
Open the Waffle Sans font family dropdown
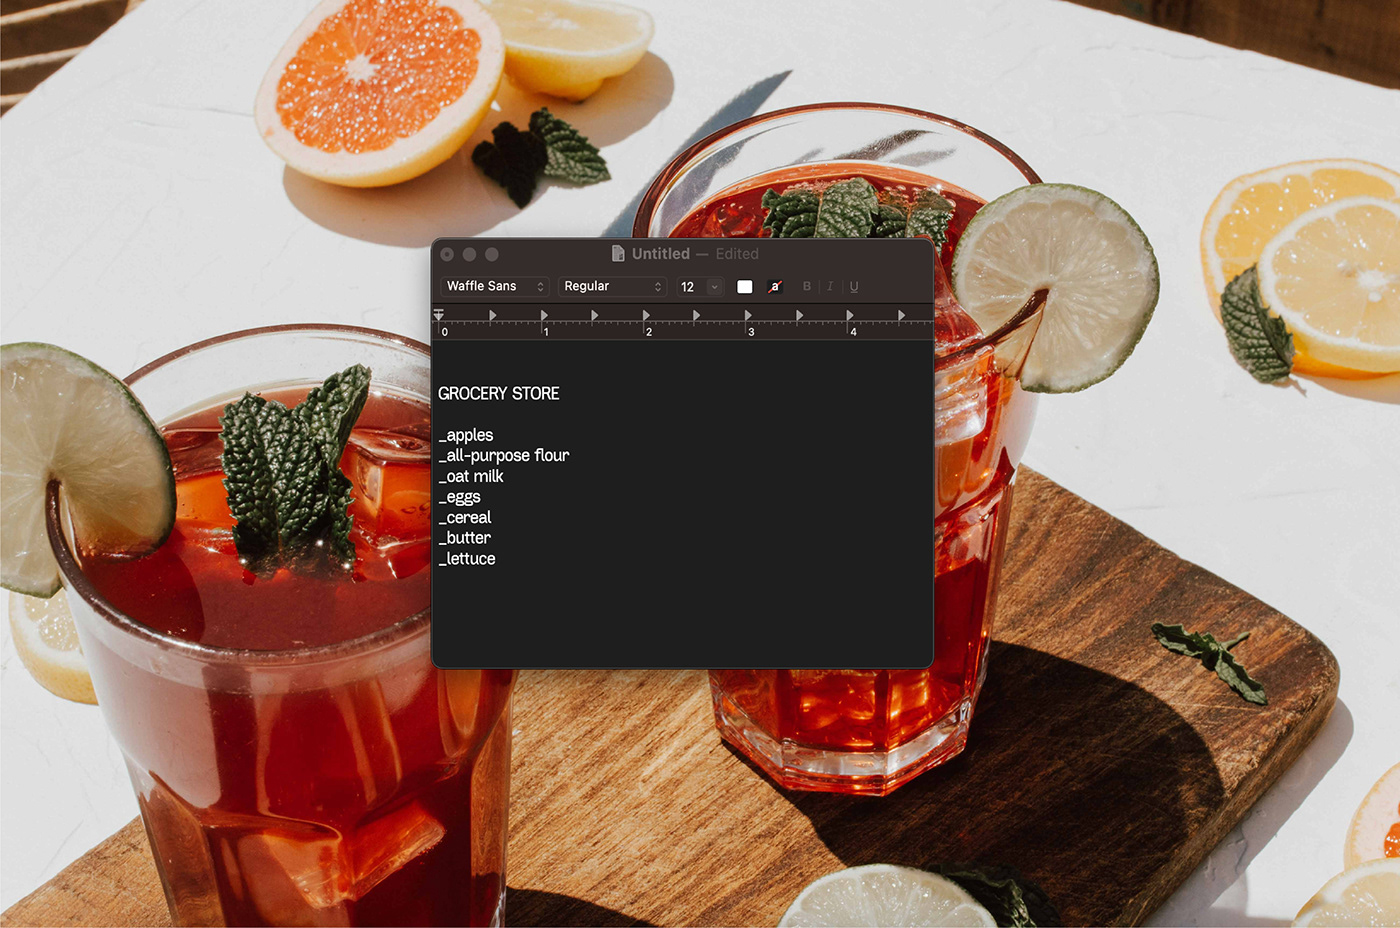point(494,286)
